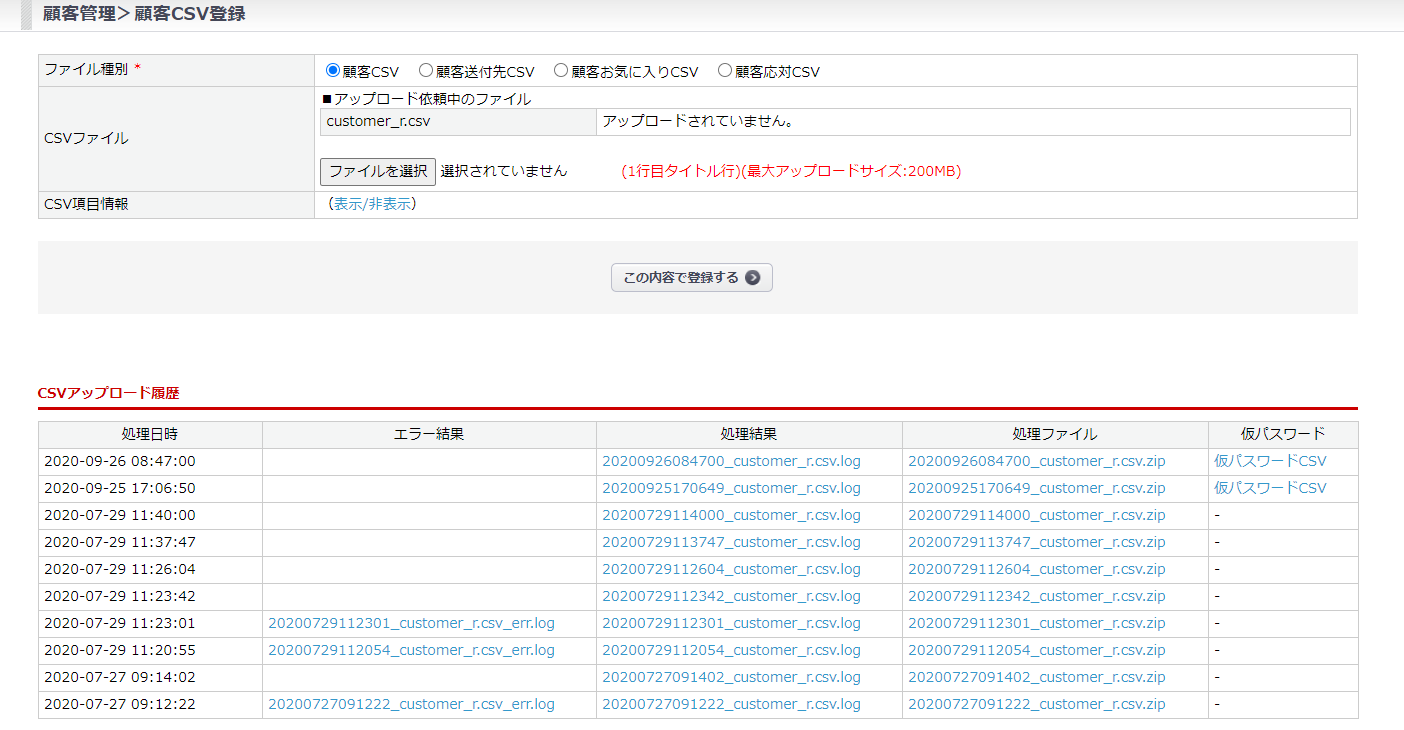Open 20200729113747_customer_r.csv.log result link
Image resolution: width=1404 pixels, height=730 pixels.
point(731,542)
